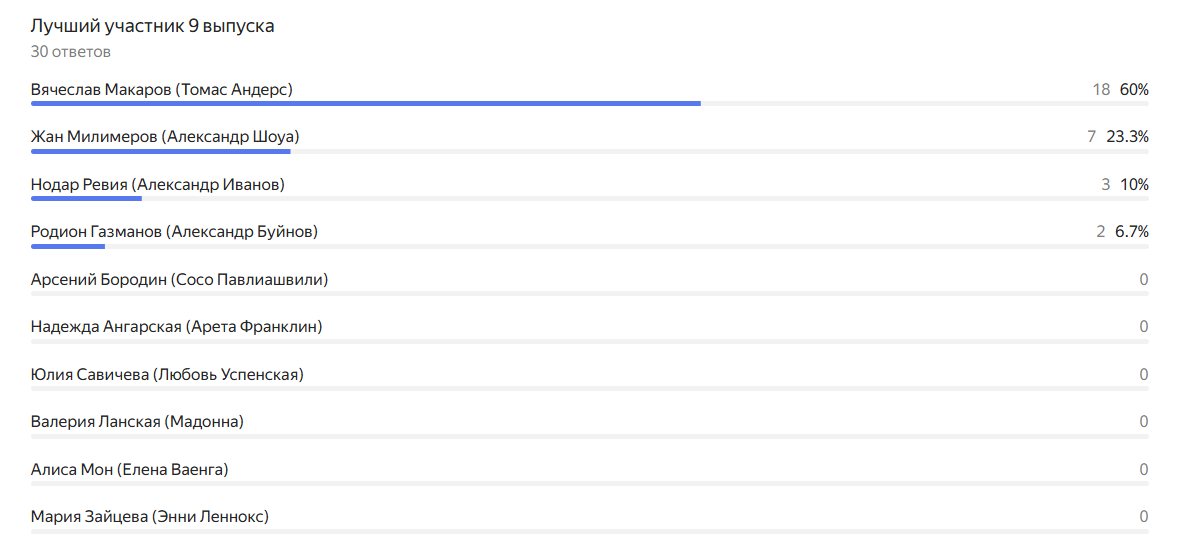The image size is (1177, 547).
Task: Select the Надежда Ангарская (Арета Франклин) option
Action: pyautogui.click(x=176, y=327)
